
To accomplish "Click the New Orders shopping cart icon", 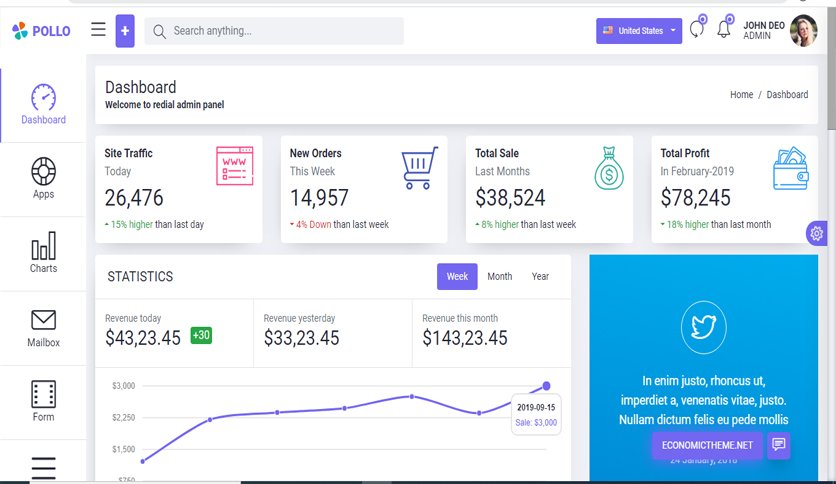I will pos(420,167).
